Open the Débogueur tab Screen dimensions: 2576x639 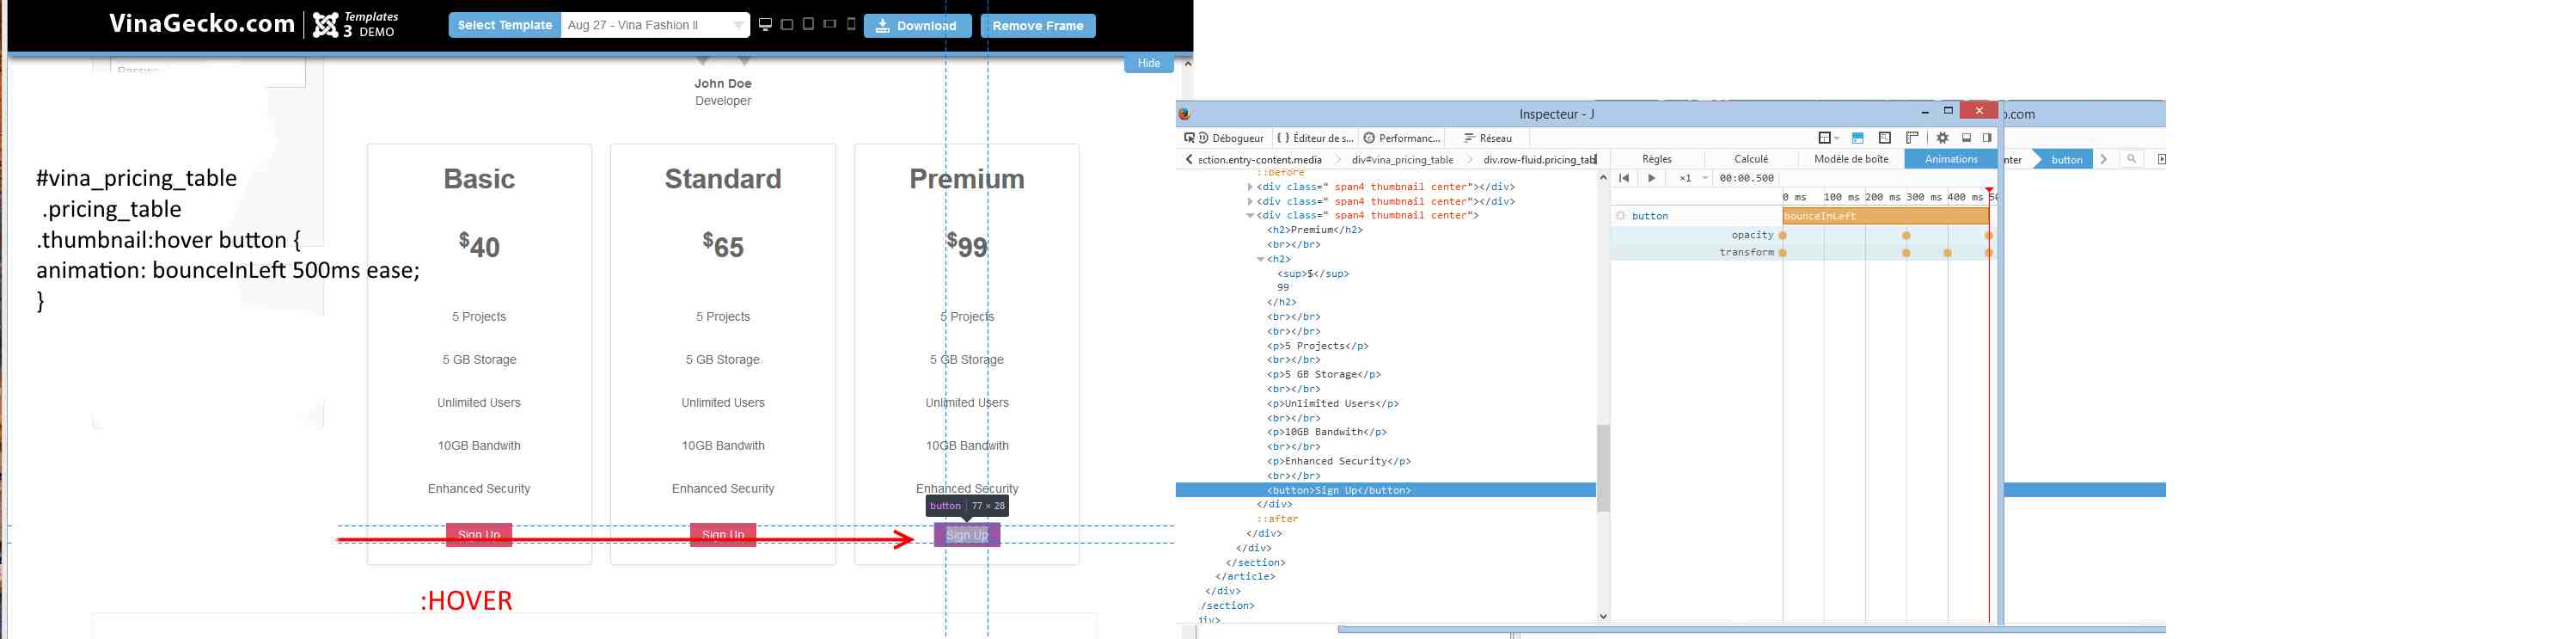point(1231,138)
